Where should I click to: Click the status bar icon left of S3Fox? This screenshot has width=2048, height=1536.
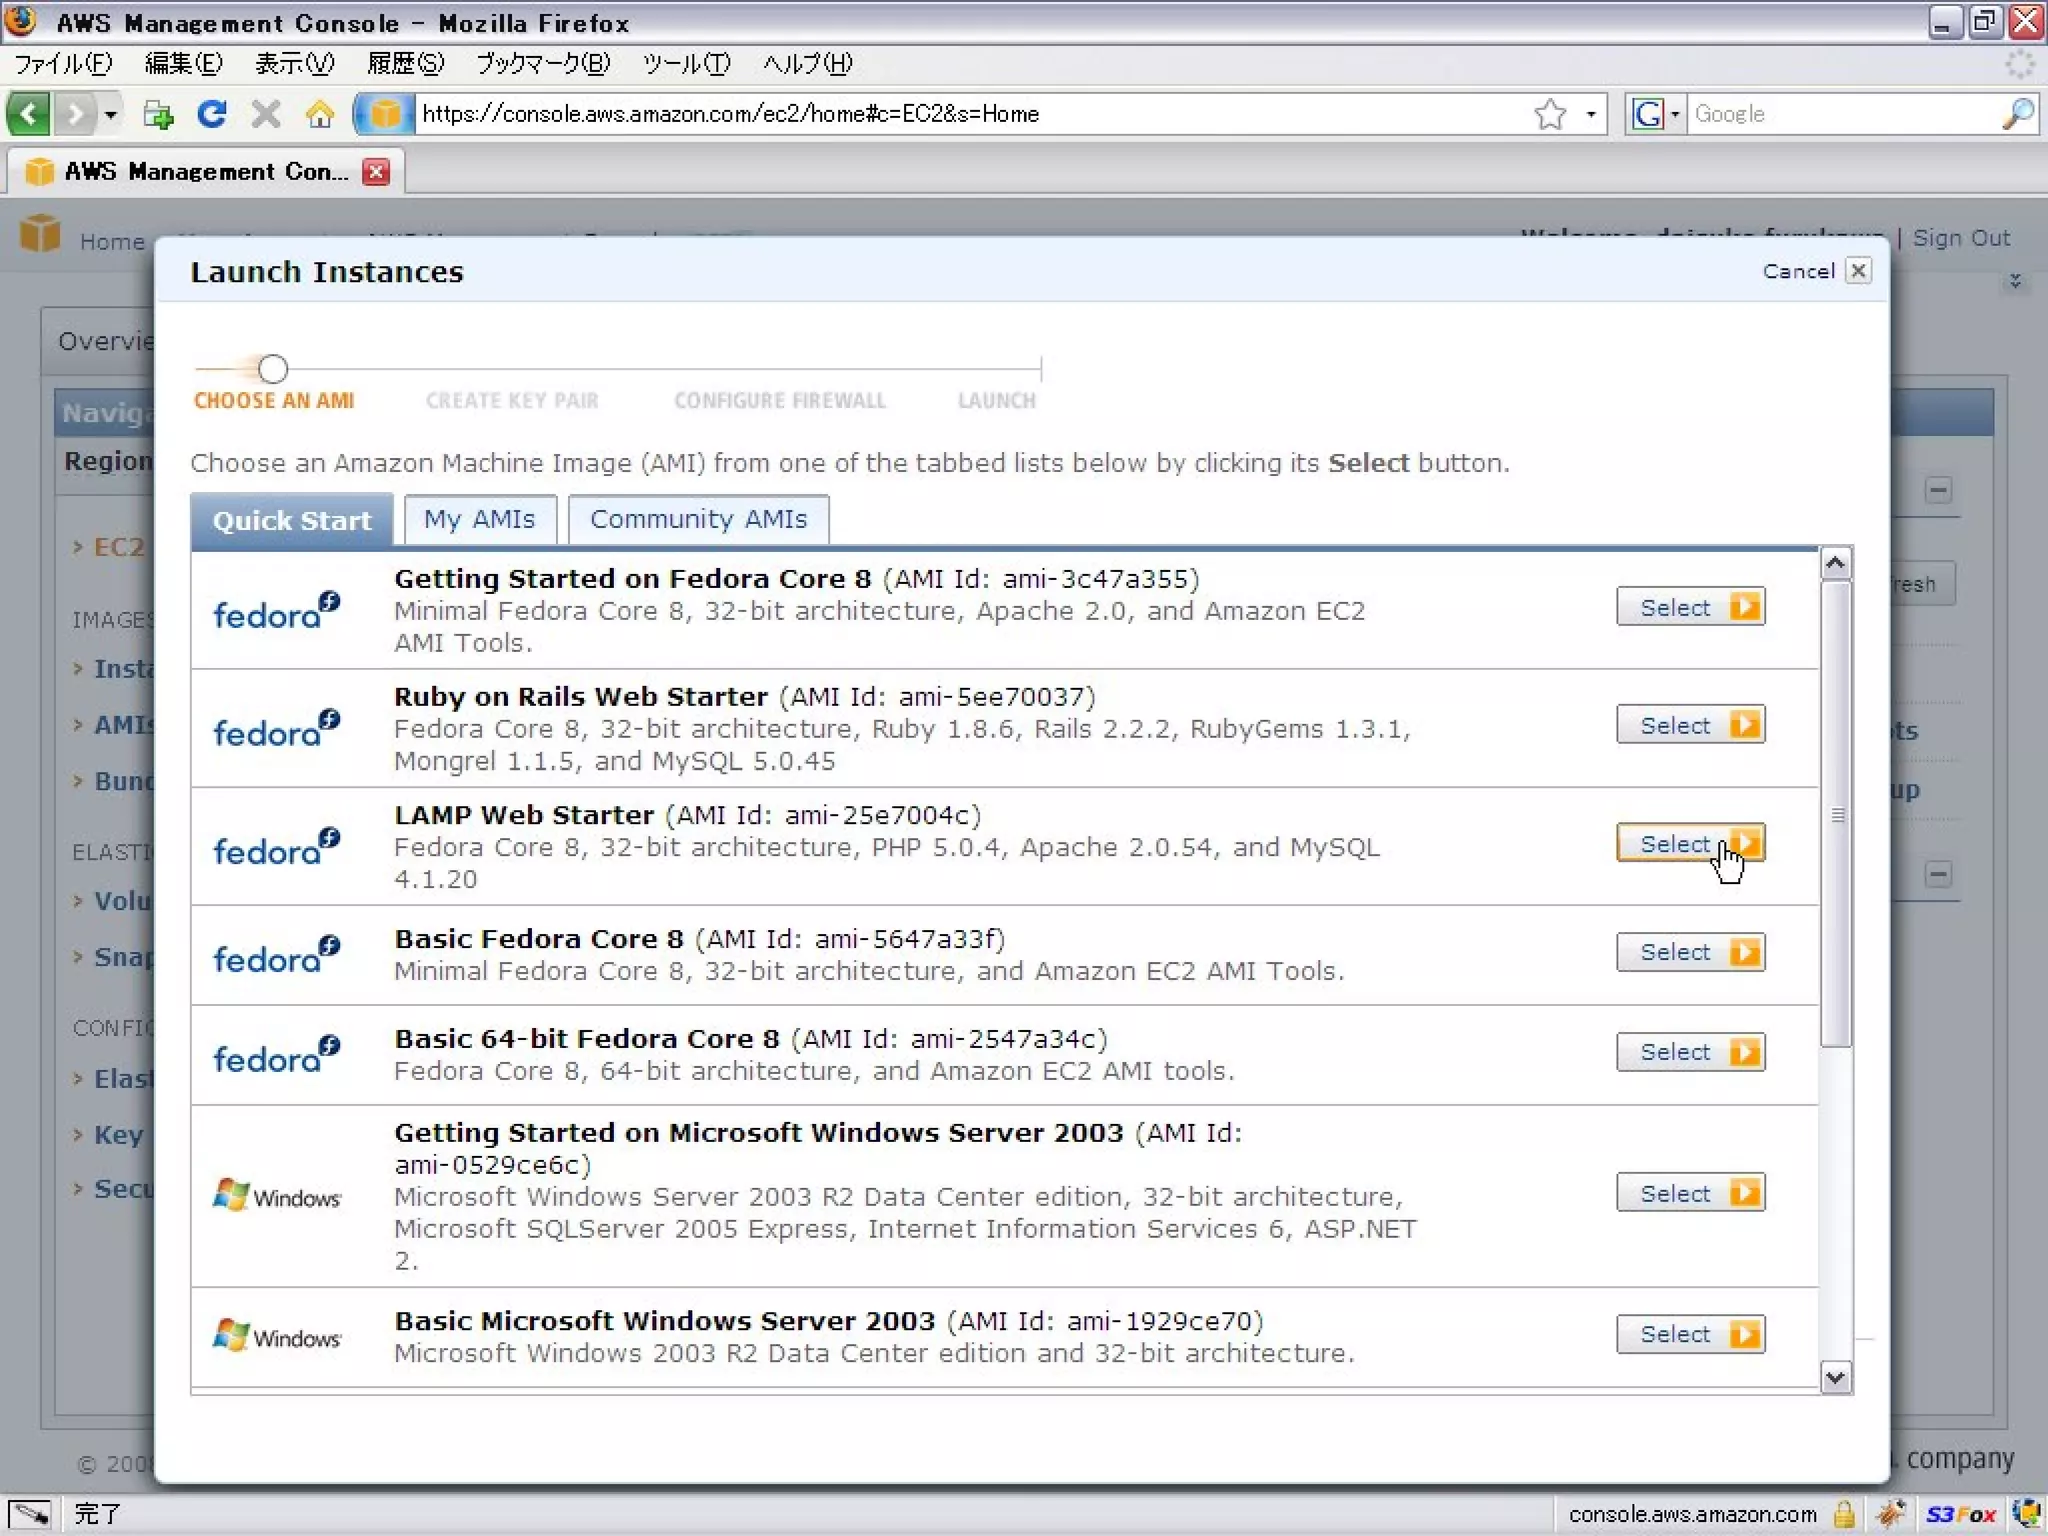(x=1890, y=1514)
